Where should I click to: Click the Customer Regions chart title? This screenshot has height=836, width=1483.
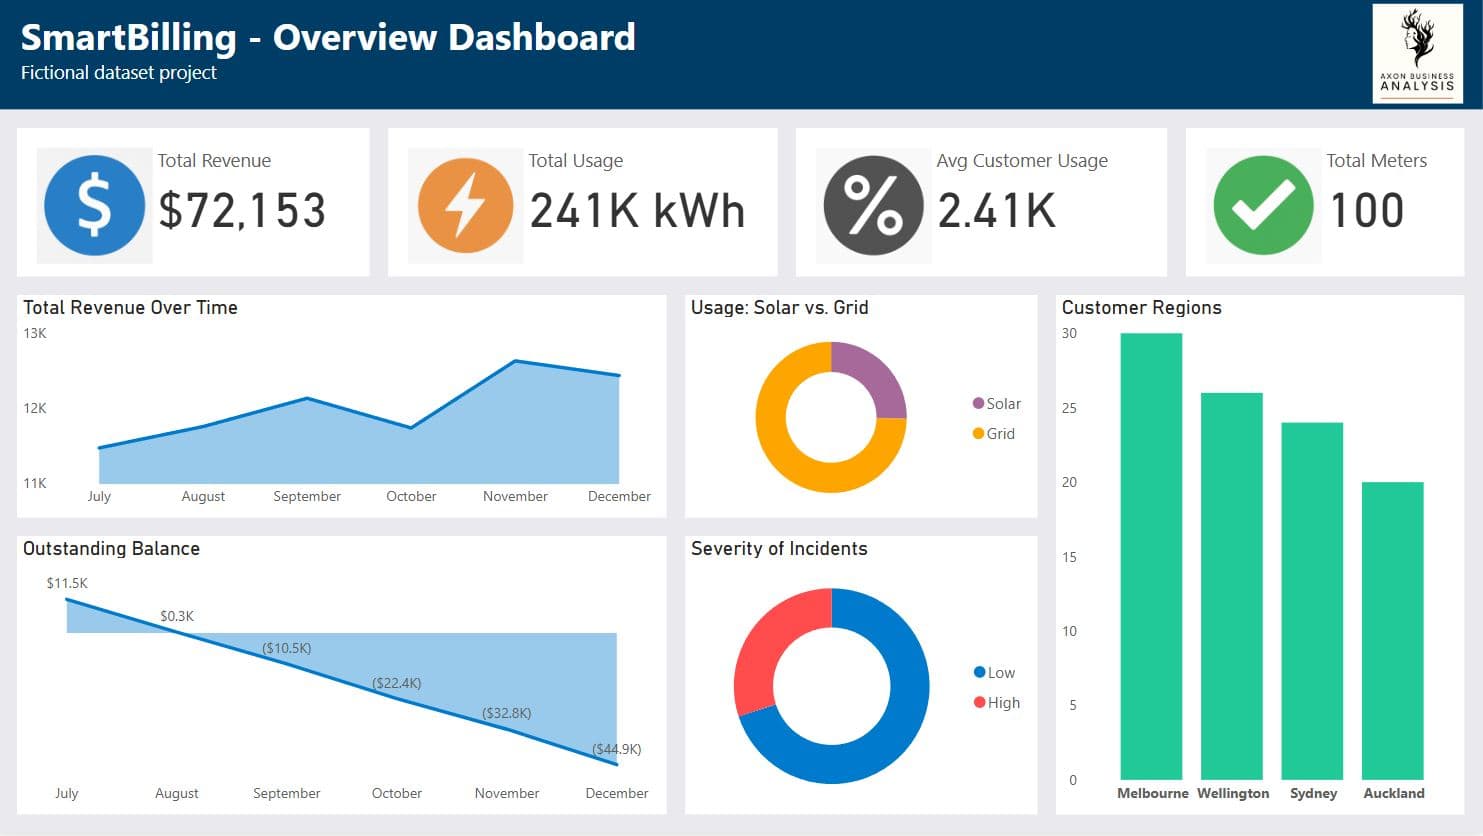(x=1141, y=308)
